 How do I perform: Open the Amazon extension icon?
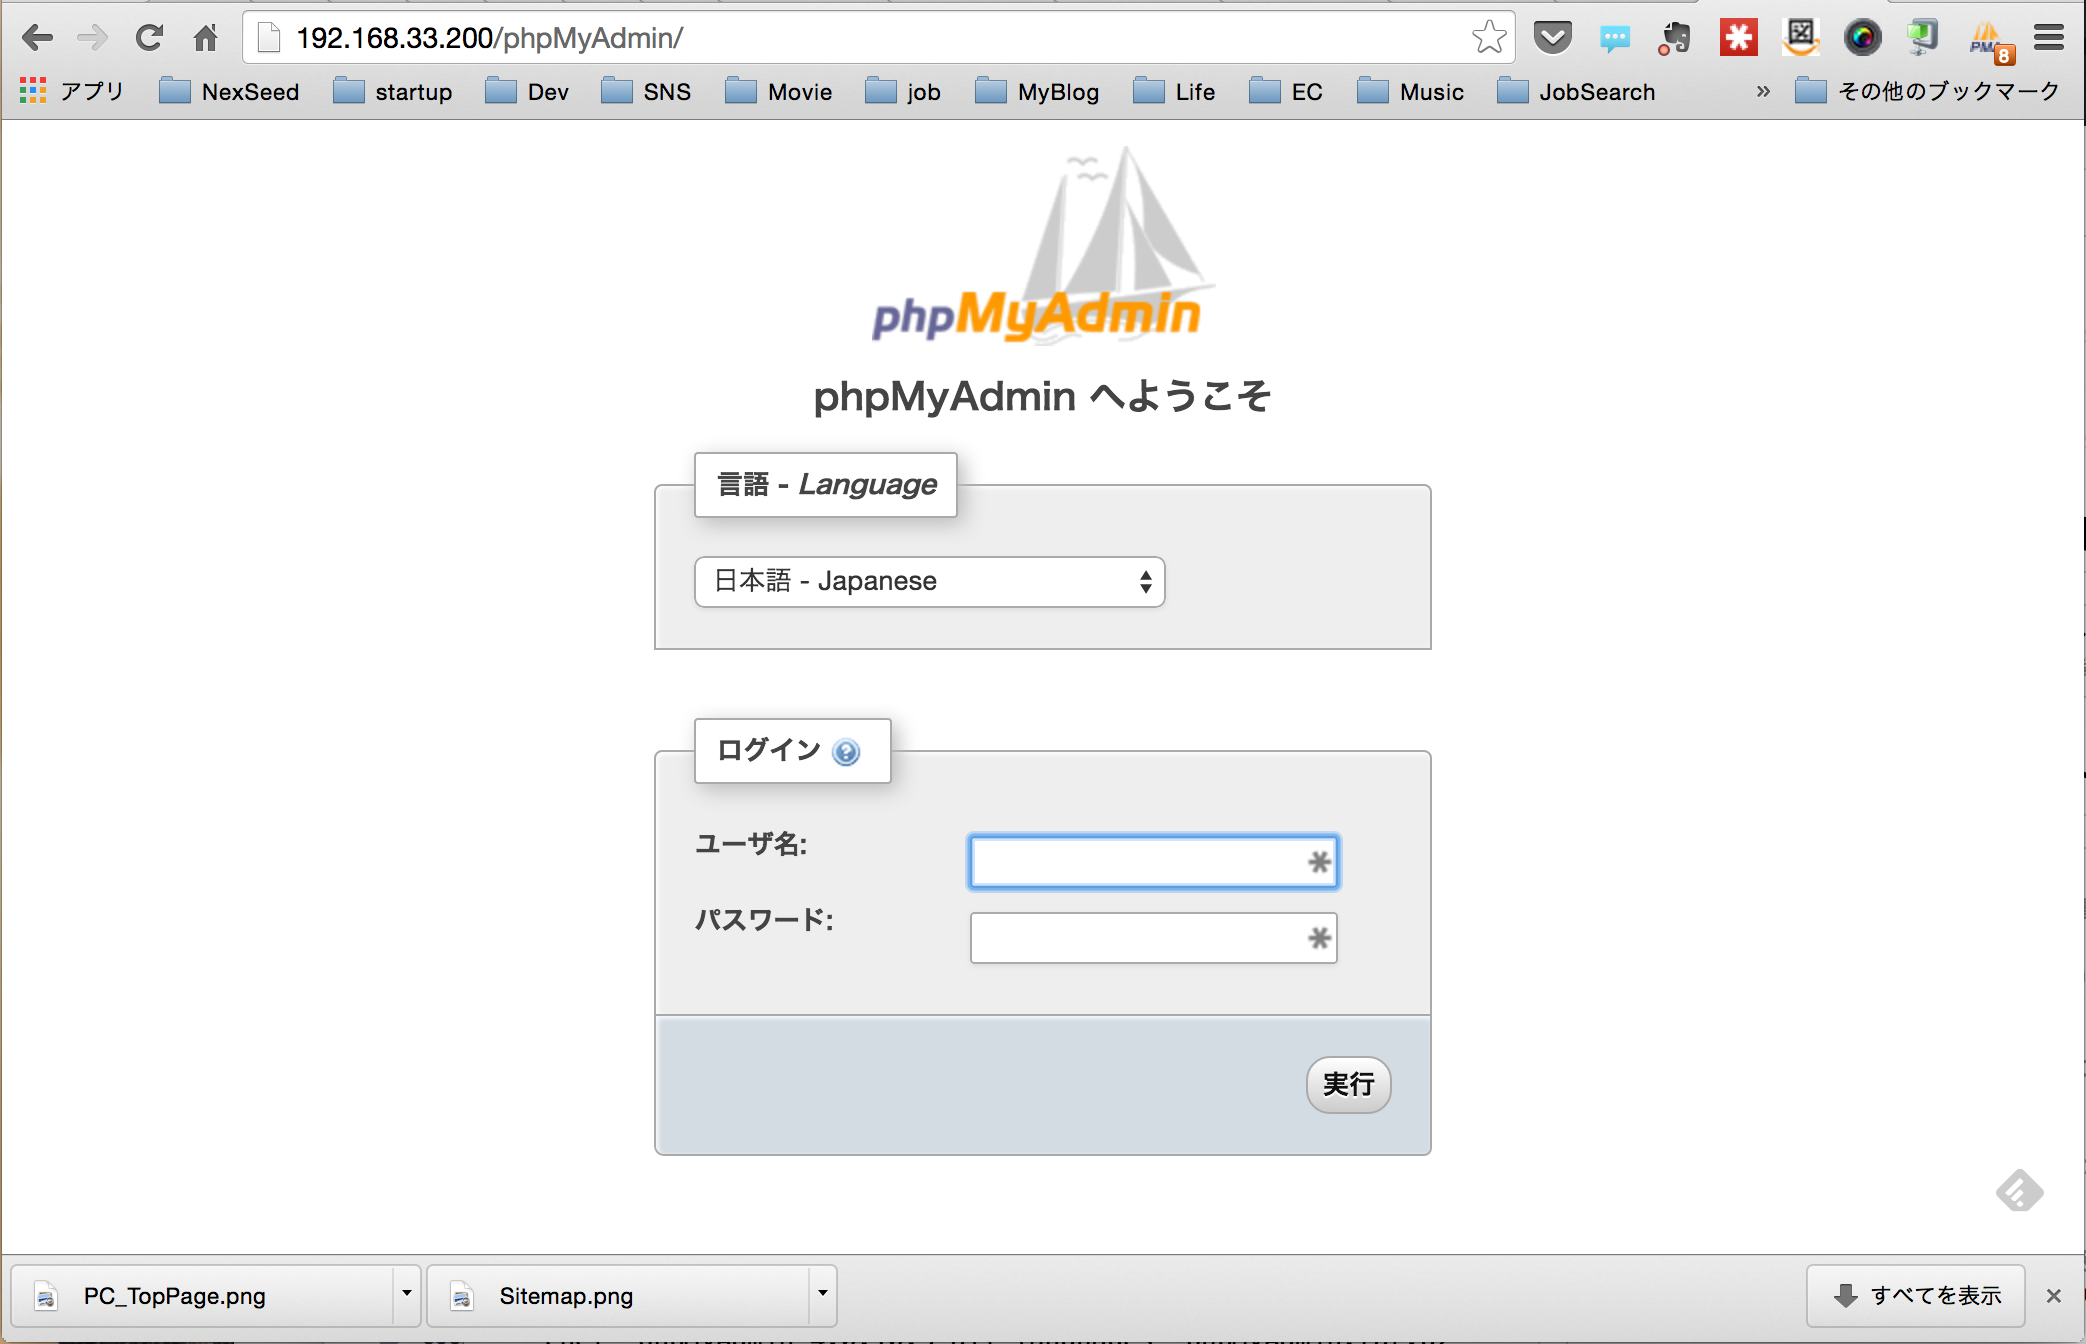pos(1800,37)
